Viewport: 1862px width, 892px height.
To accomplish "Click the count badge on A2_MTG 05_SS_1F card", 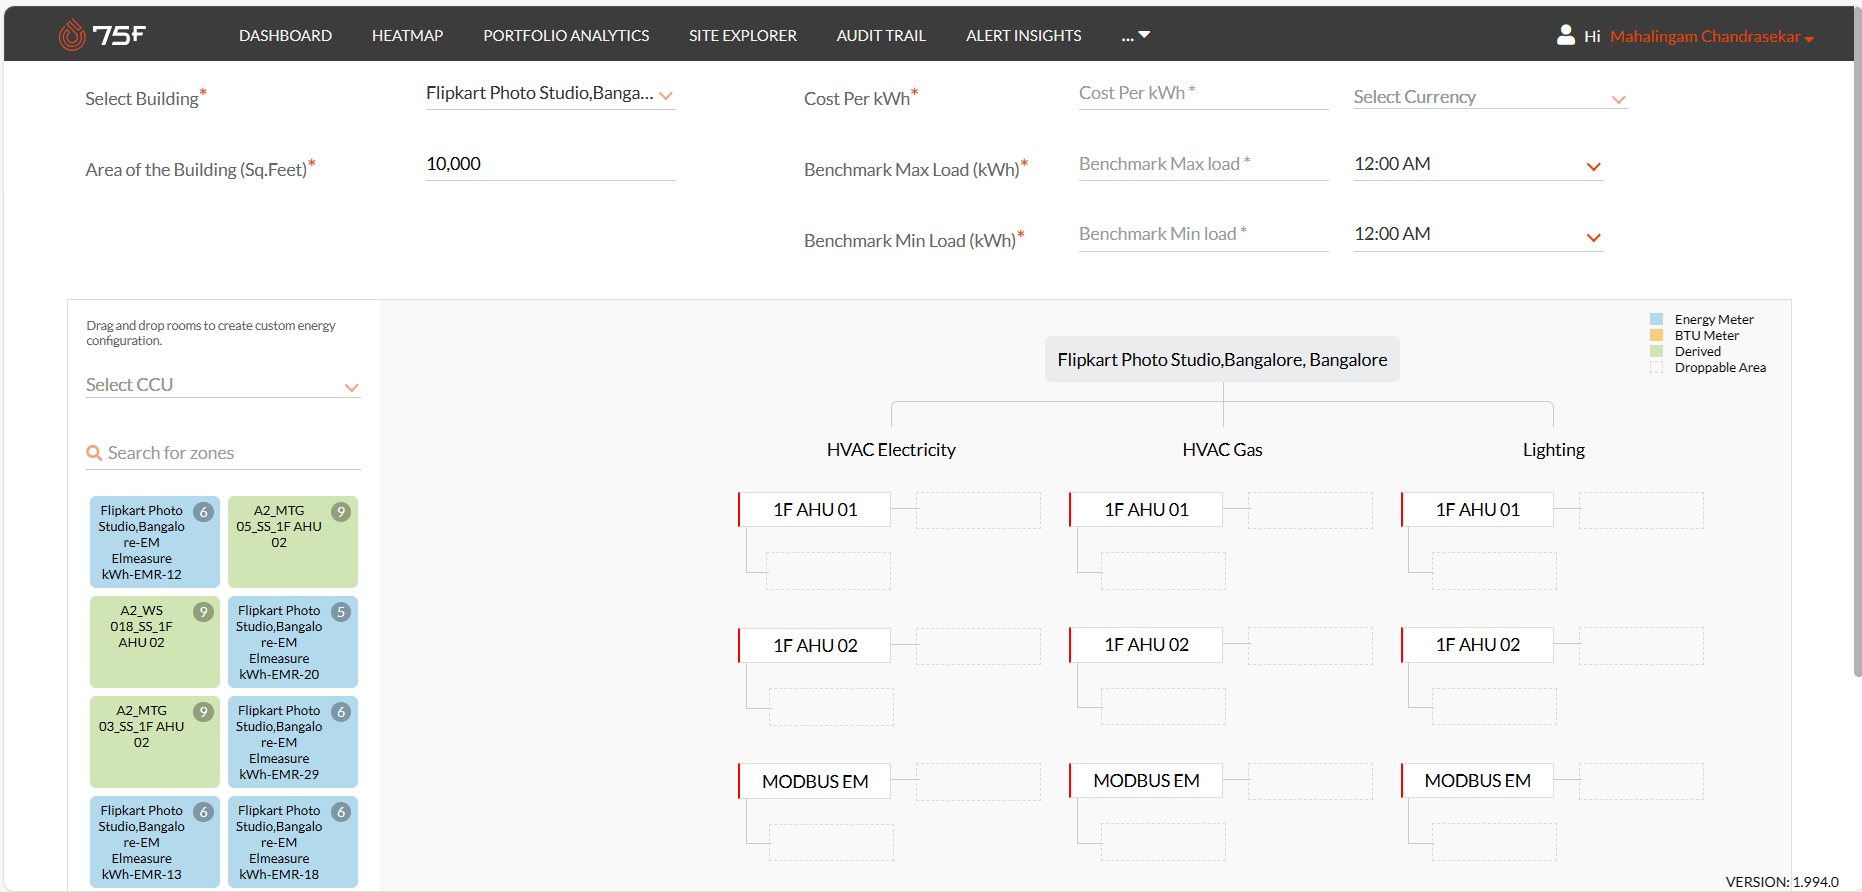I will 341,512.
